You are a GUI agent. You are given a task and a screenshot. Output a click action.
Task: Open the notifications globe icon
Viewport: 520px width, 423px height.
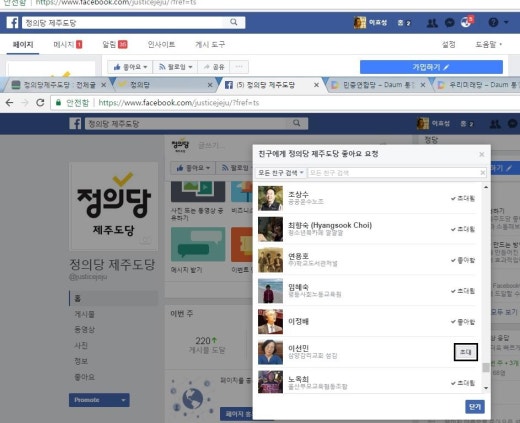466,22
